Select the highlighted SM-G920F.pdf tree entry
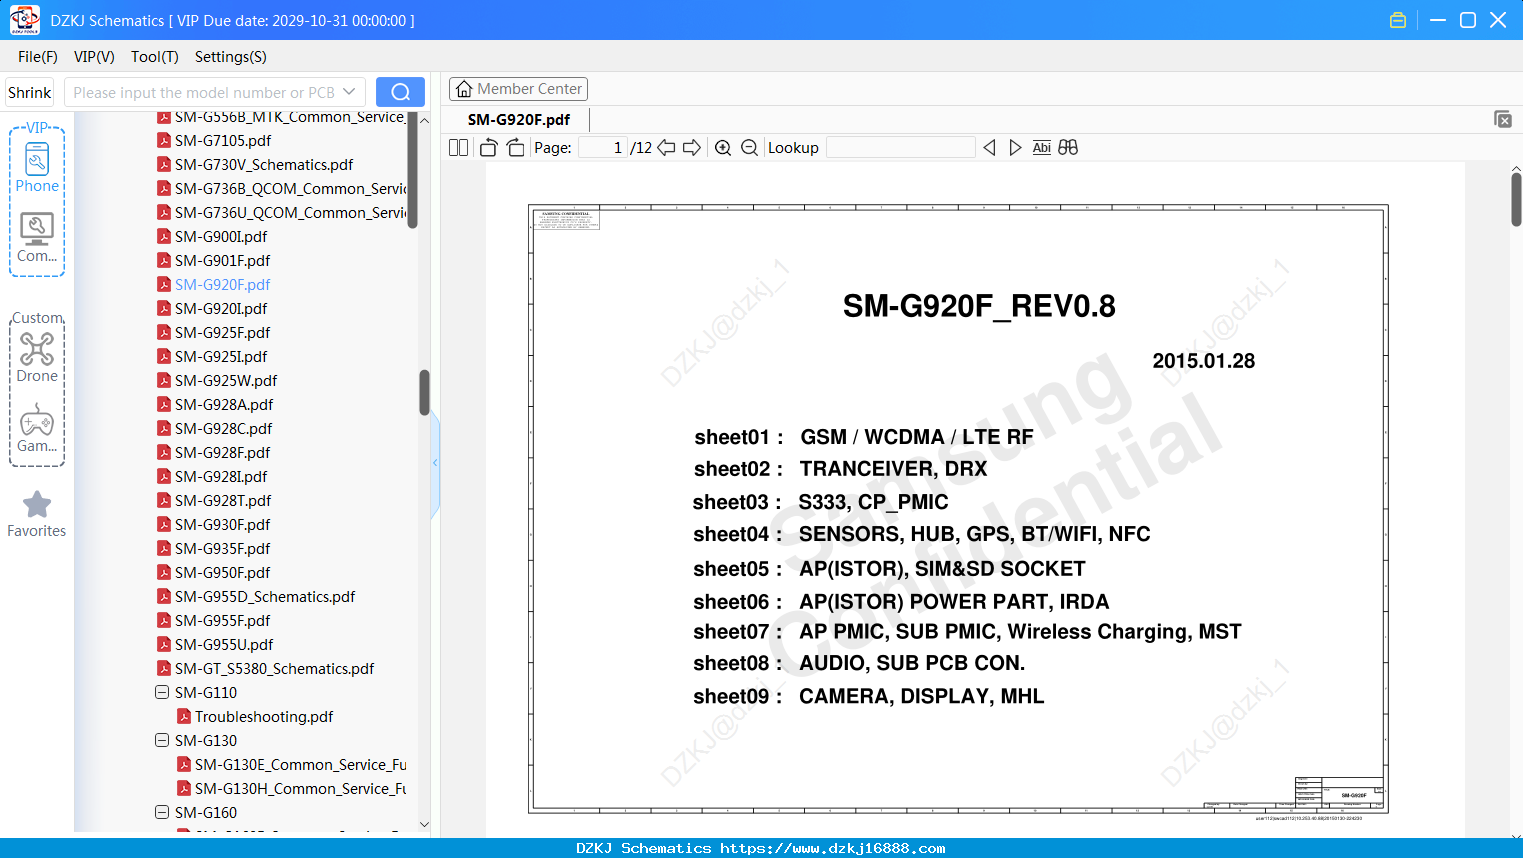This screenshot has width=1523, height=858. [222, 284]
